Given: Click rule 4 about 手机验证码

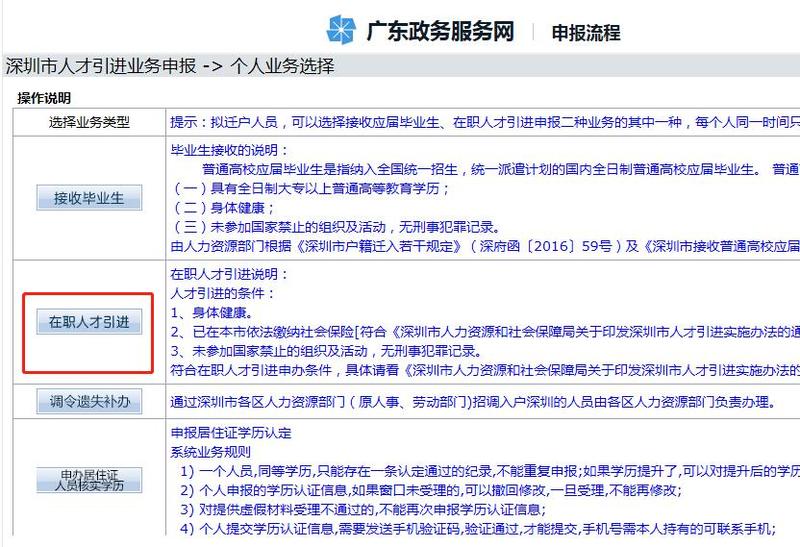Looking at the screenshot, I should [480, 528].
